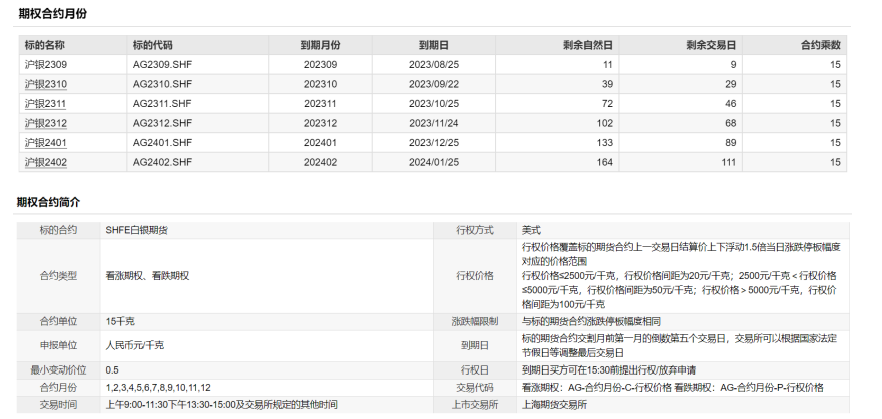This screenshot has width=882, height=419.
Task: Click the 最小变动价位 label cell
Action: 58,371
